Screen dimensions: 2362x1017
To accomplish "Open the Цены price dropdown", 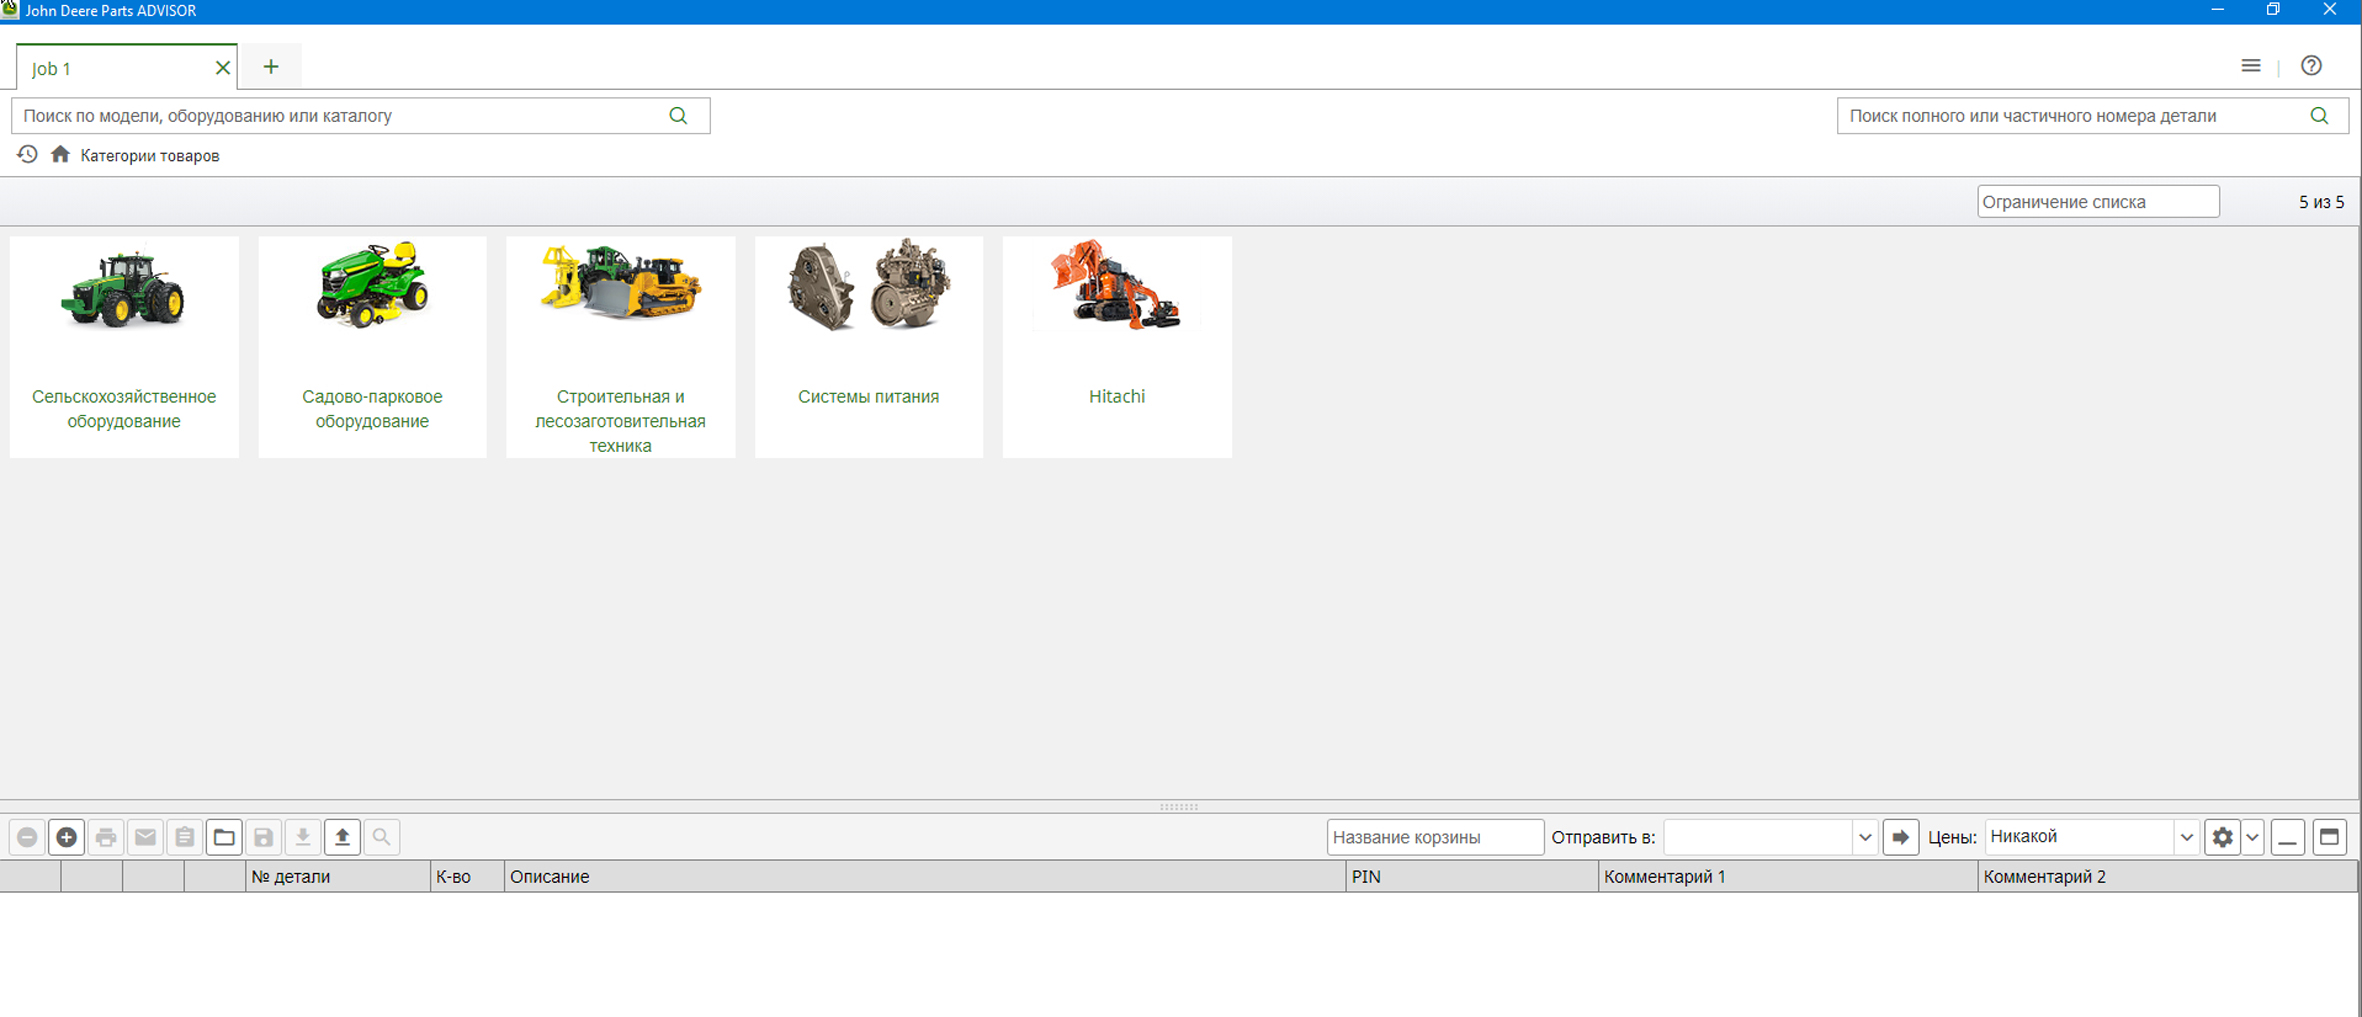I will (2186, 837).
